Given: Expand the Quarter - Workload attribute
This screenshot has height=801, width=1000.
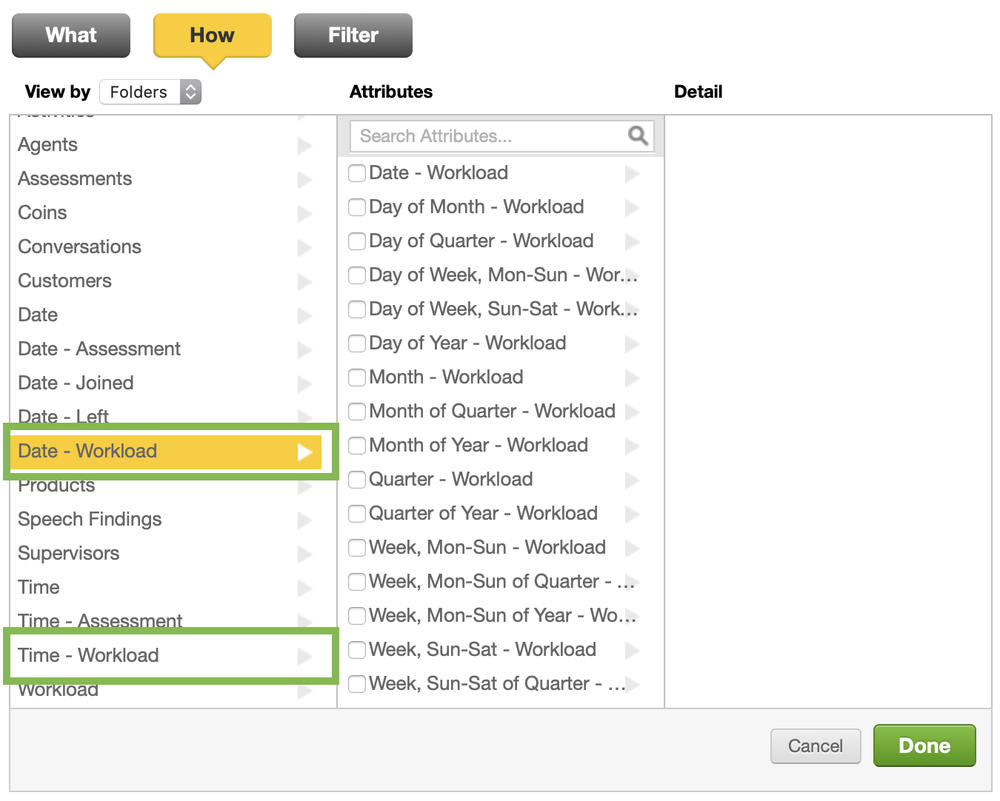Looking at the screenshot, I should (631, 479).
